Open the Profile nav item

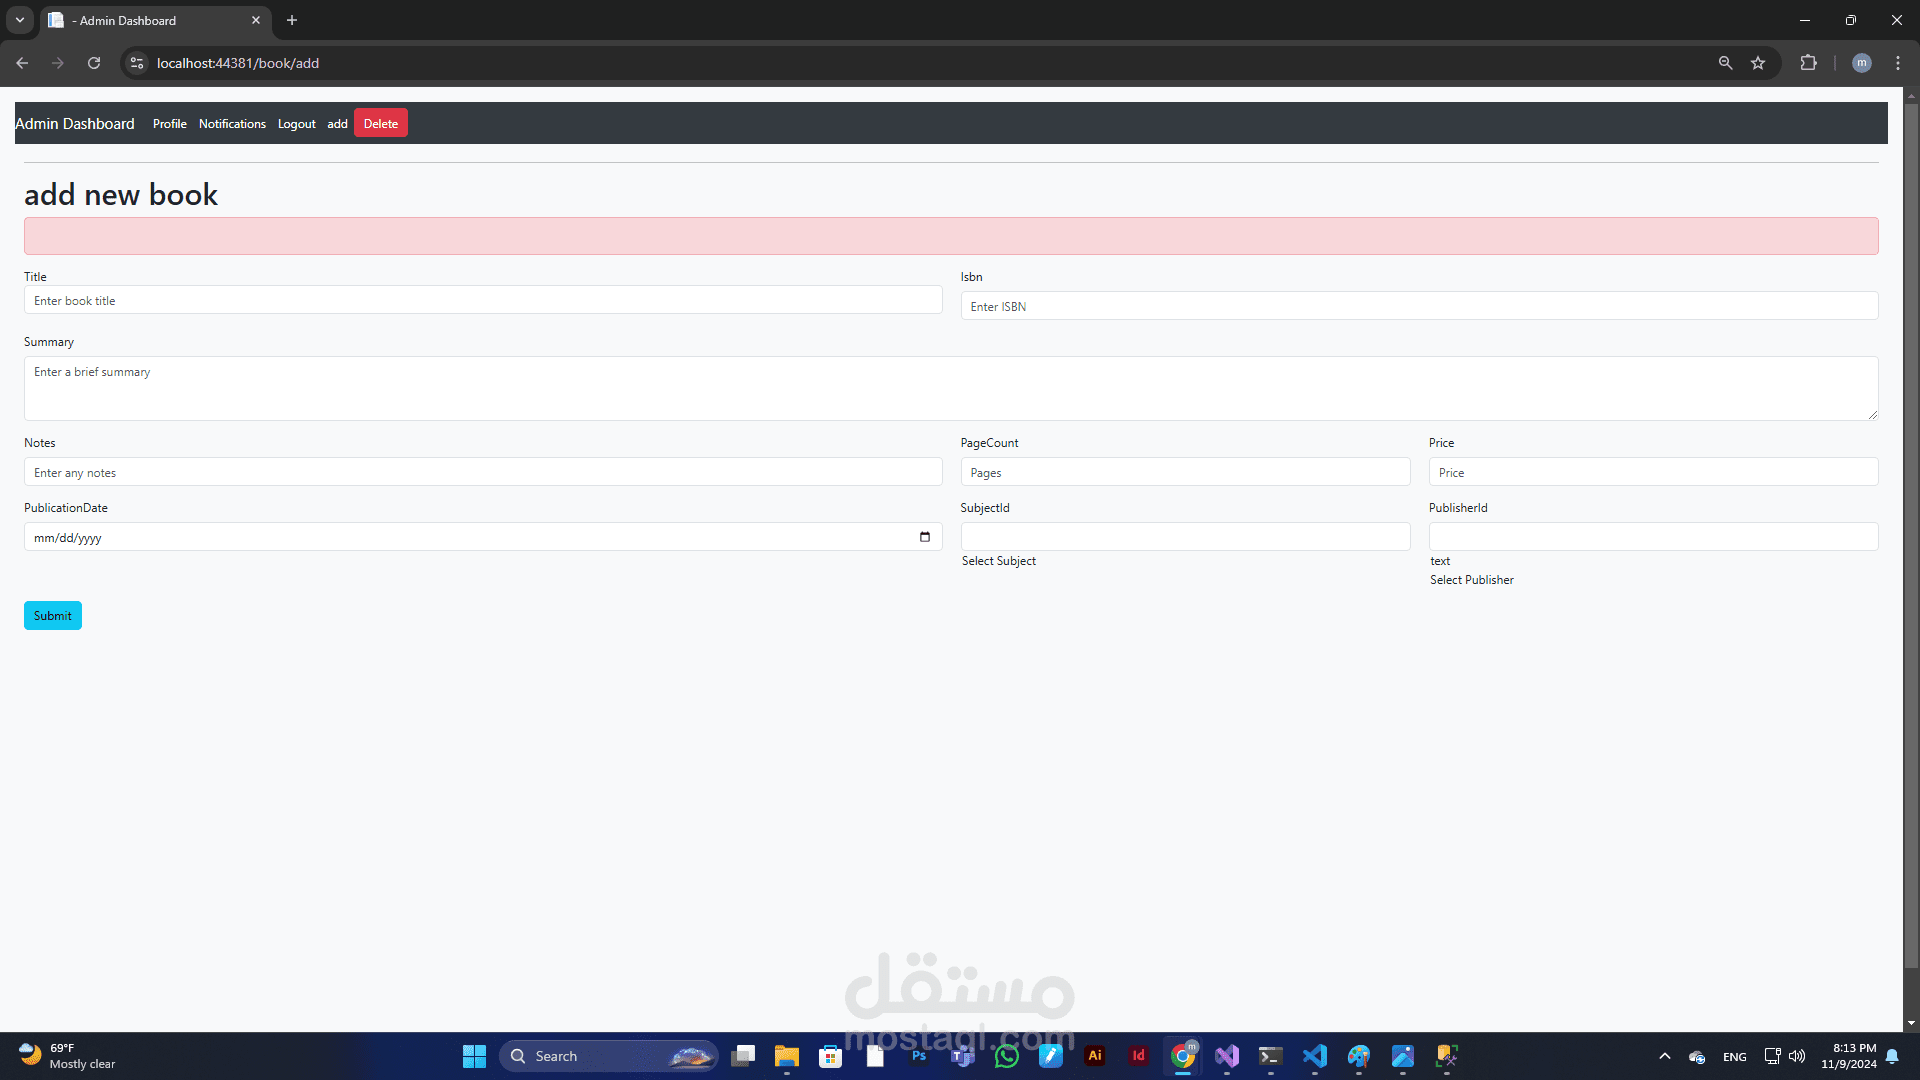[x=169, y=124]
